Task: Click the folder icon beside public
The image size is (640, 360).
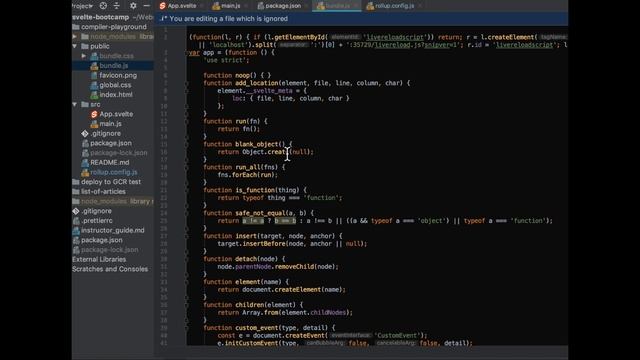Action: pos(85,46)
